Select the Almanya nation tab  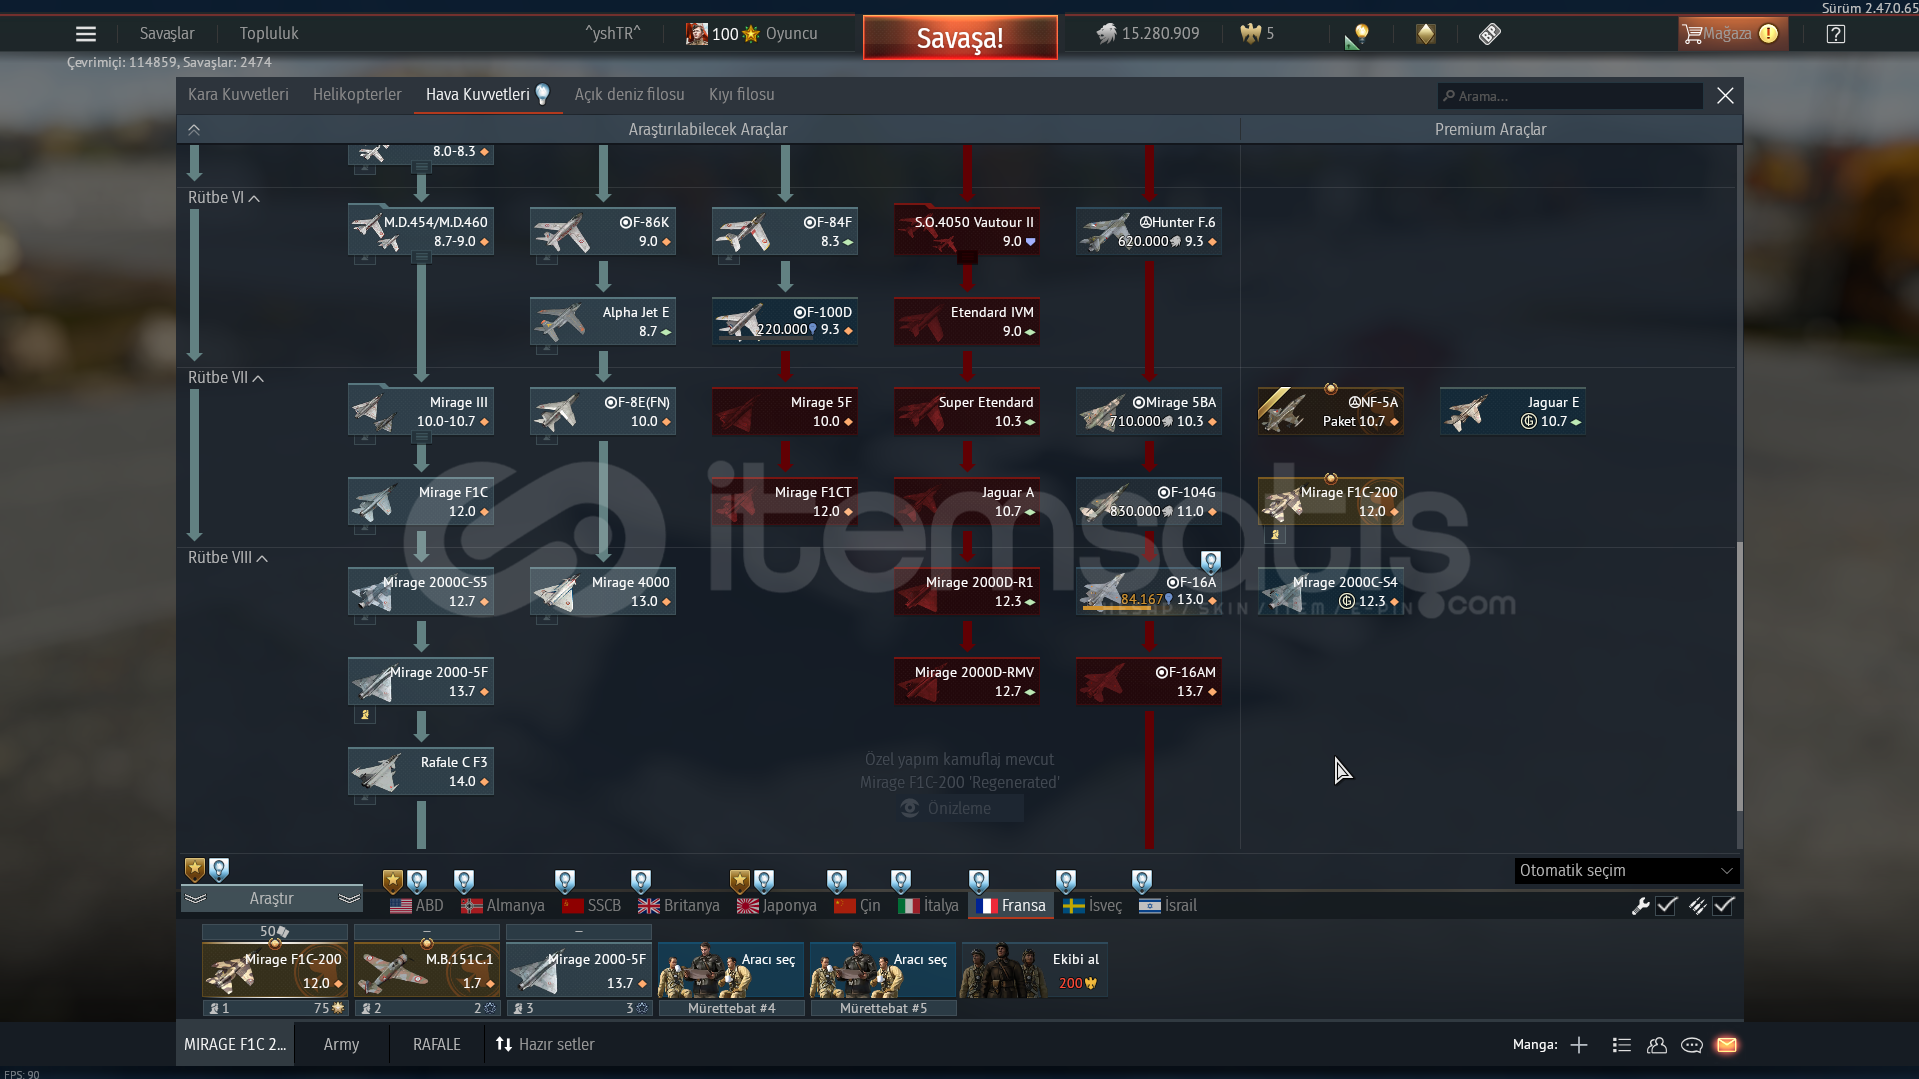pyautogui.click(x=503, y=905)
